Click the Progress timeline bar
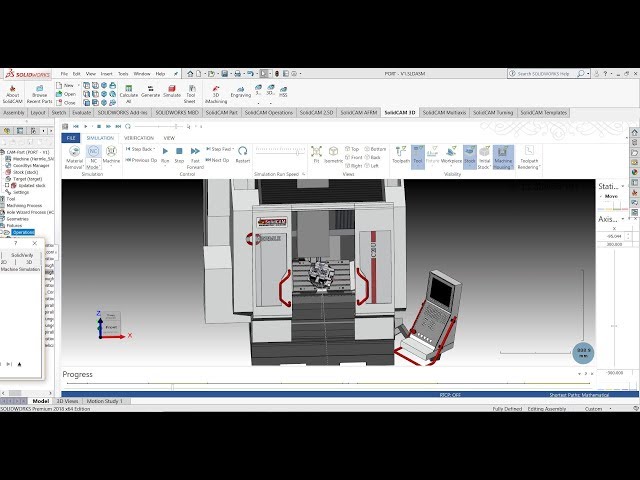The width and height of the screenshot is (640, 480). 329,384
